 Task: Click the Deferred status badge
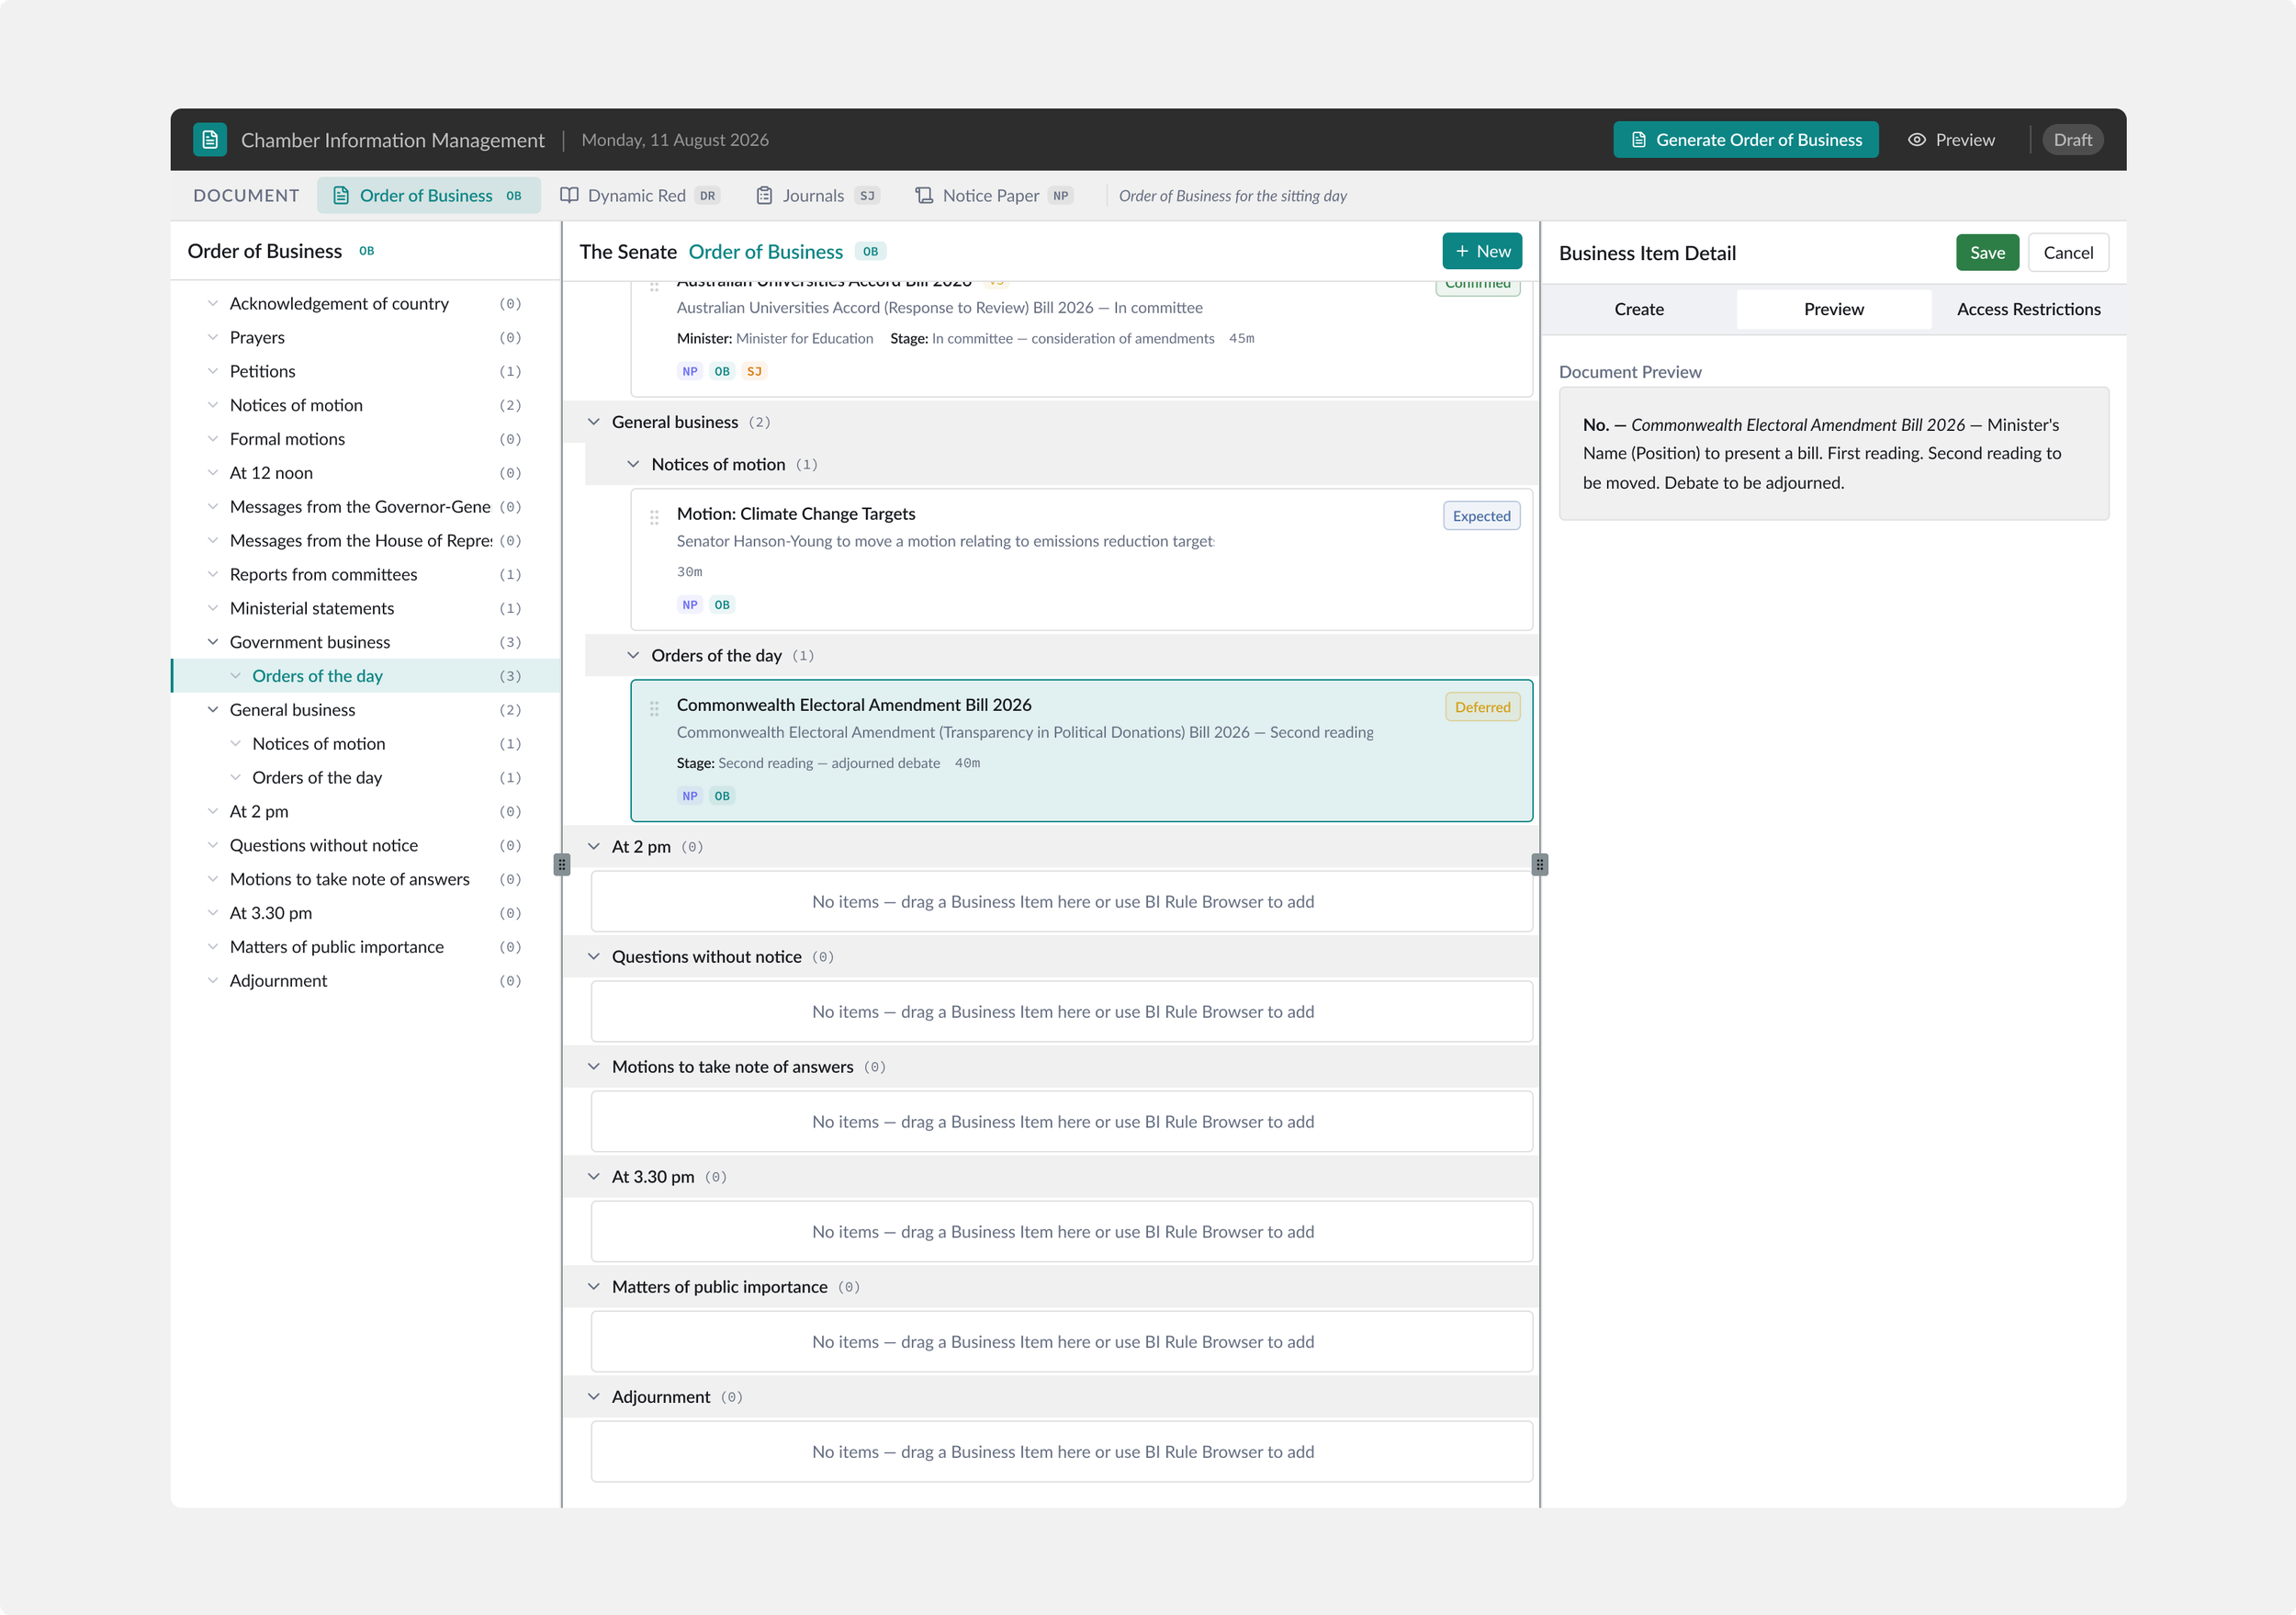coord(1482,707)
